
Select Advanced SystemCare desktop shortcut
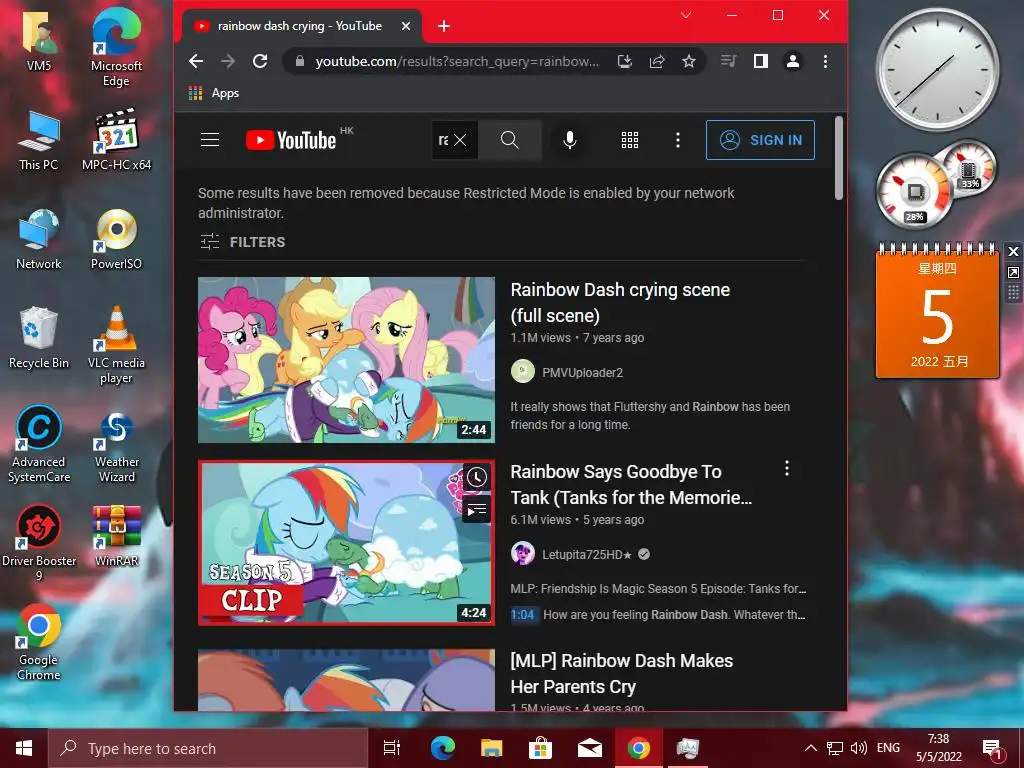coord(39,445)
